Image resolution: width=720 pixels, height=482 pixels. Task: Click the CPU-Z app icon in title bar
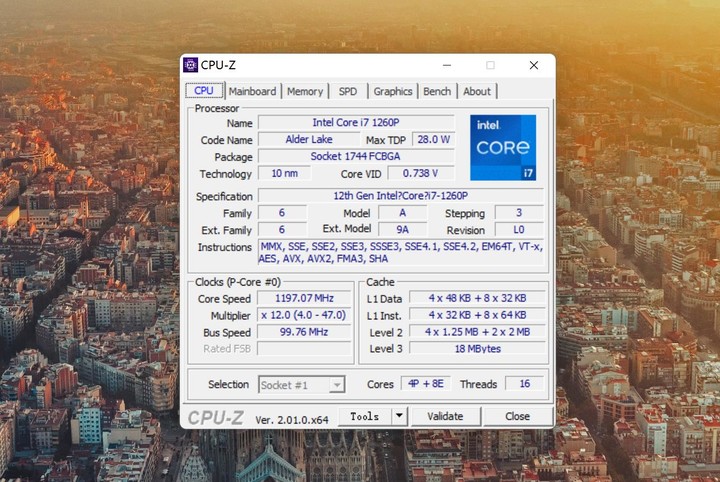point(190,65)
